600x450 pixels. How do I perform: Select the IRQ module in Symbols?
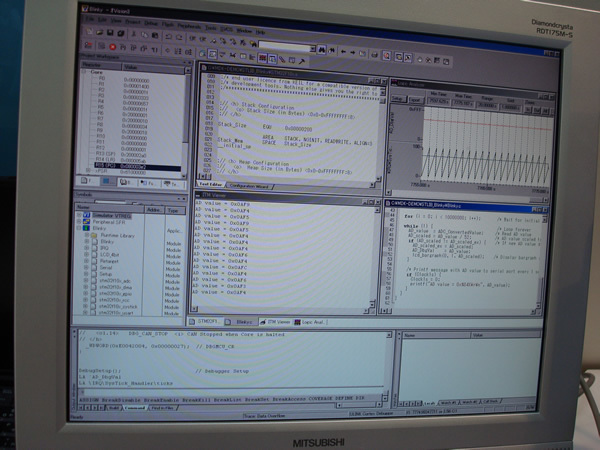click(104, 248)
